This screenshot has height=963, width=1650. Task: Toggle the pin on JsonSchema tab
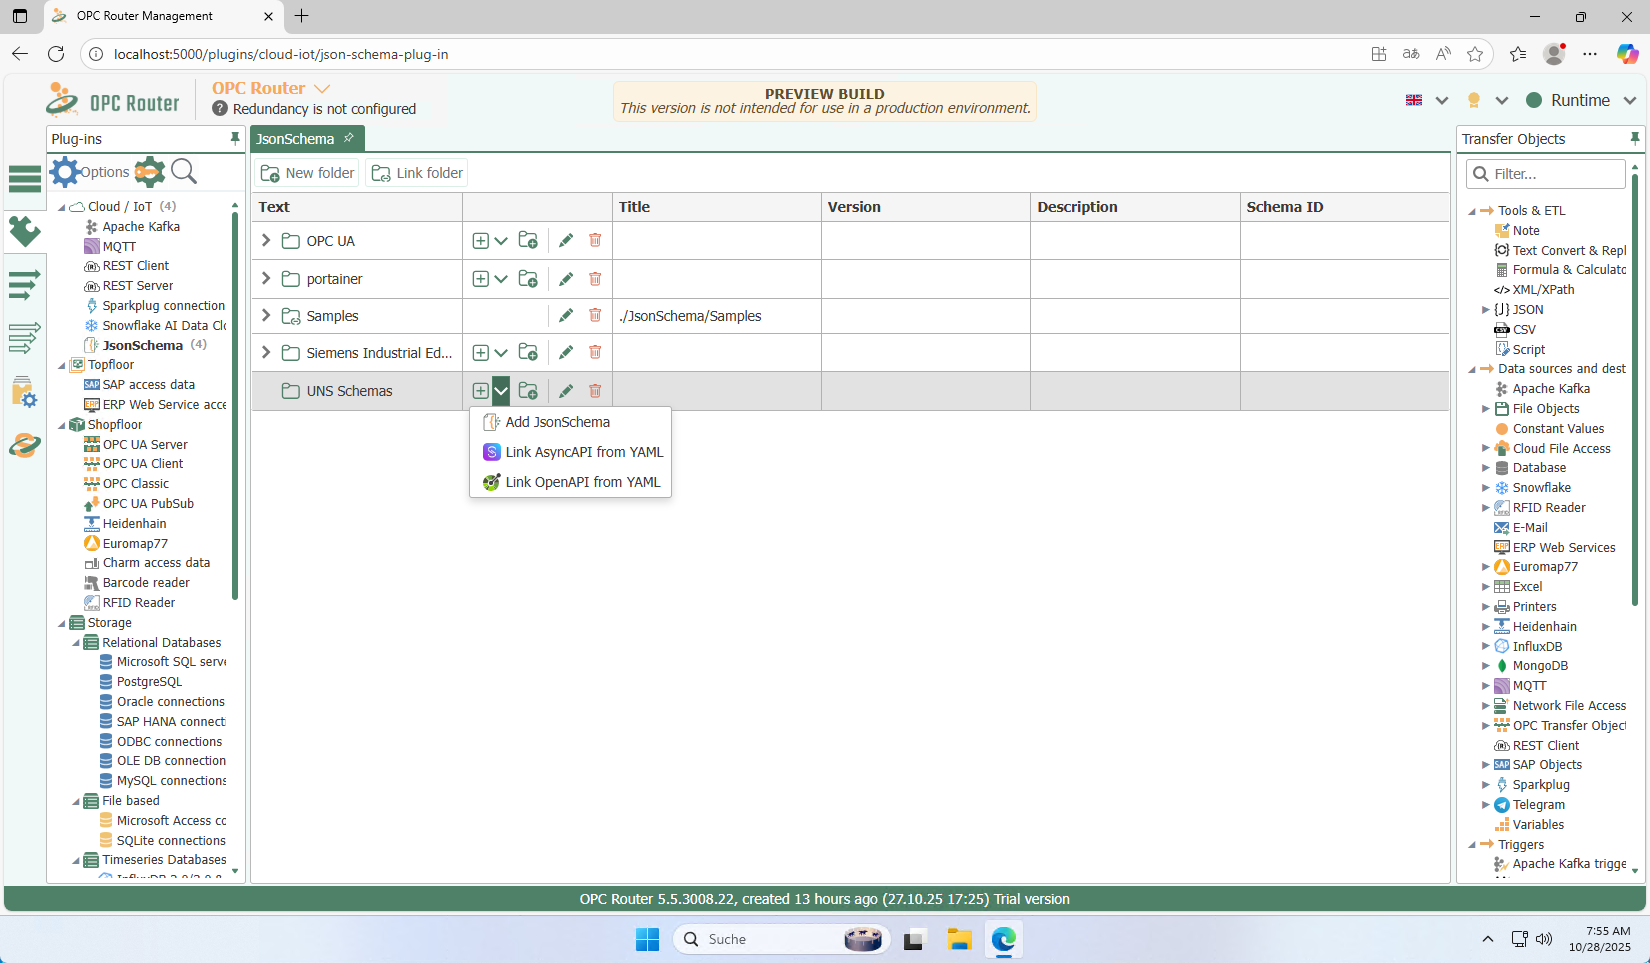(x=349, y=138)
